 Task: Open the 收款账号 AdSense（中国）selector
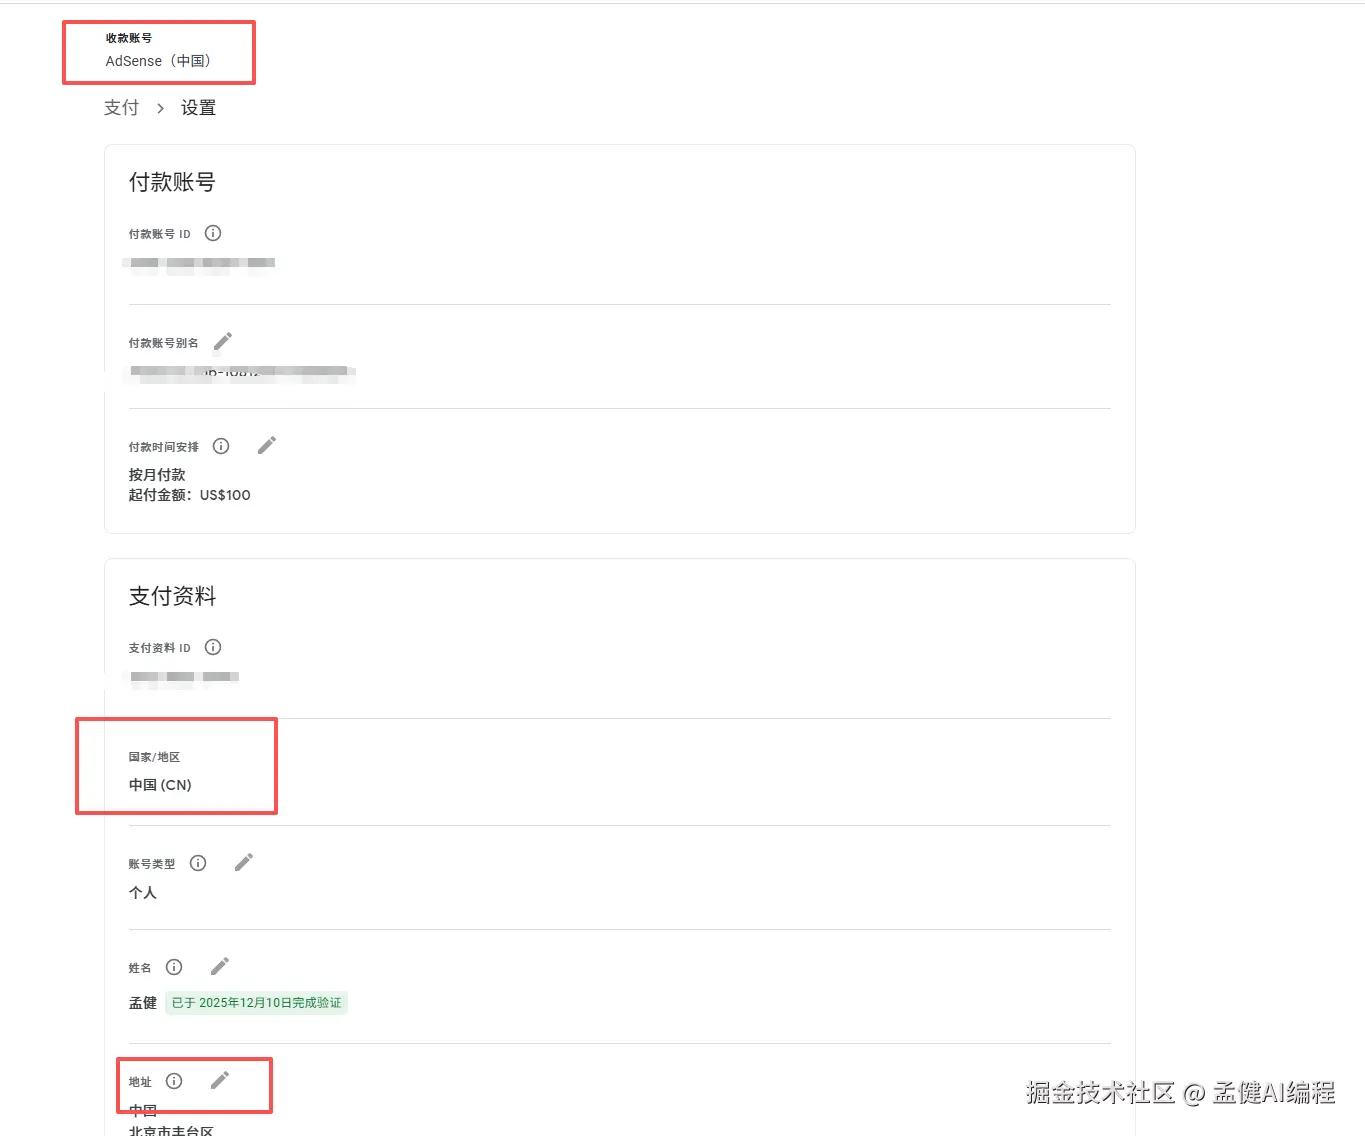[x=159, y=52]
